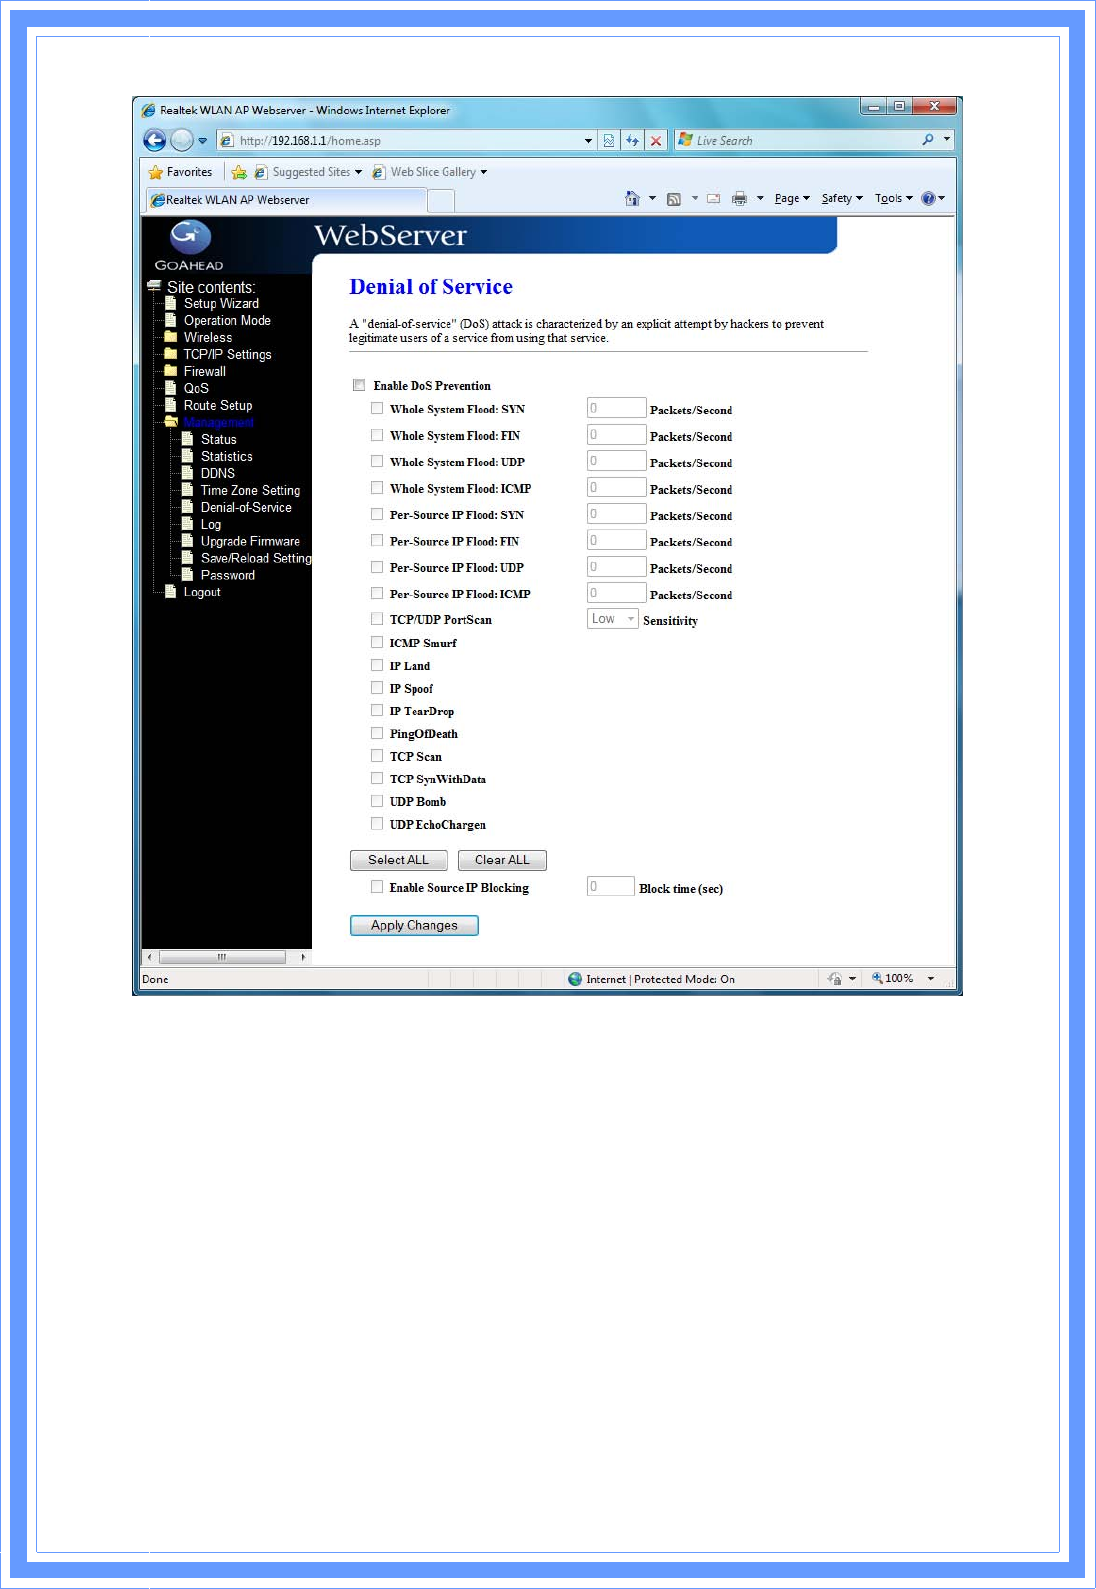Click the Favorites star icon
This screenshot has width=1096, height=1589.
(155, 172)
